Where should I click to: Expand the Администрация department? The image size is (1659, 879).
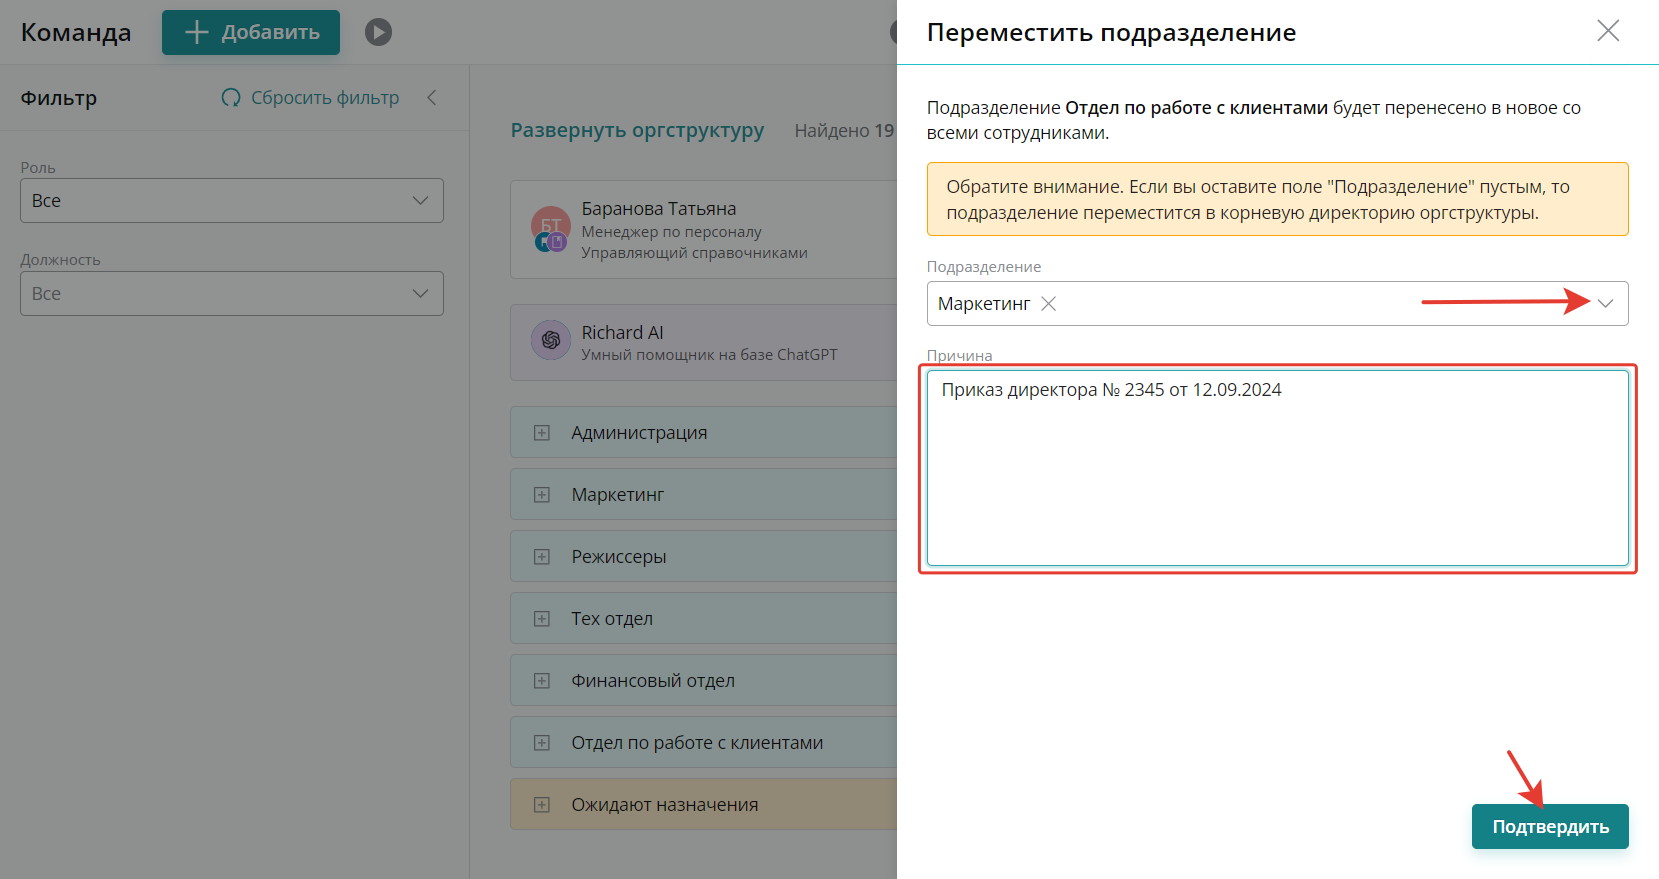tap(542, 433)
